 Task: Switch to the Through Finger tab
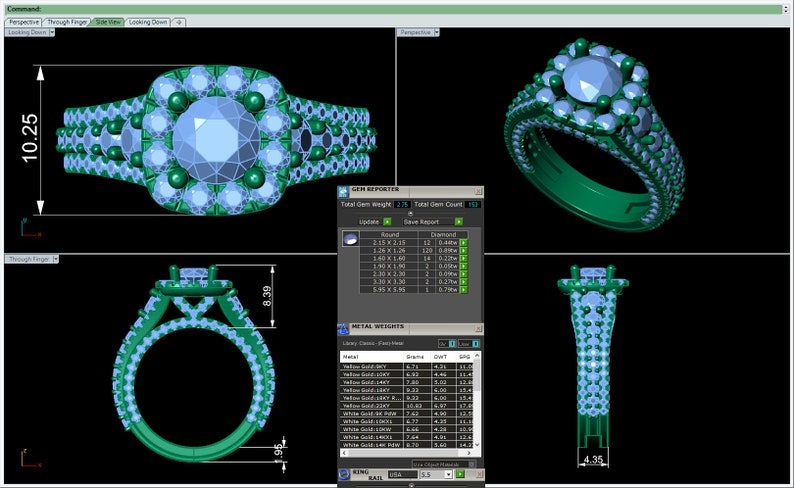click(67, 22)
